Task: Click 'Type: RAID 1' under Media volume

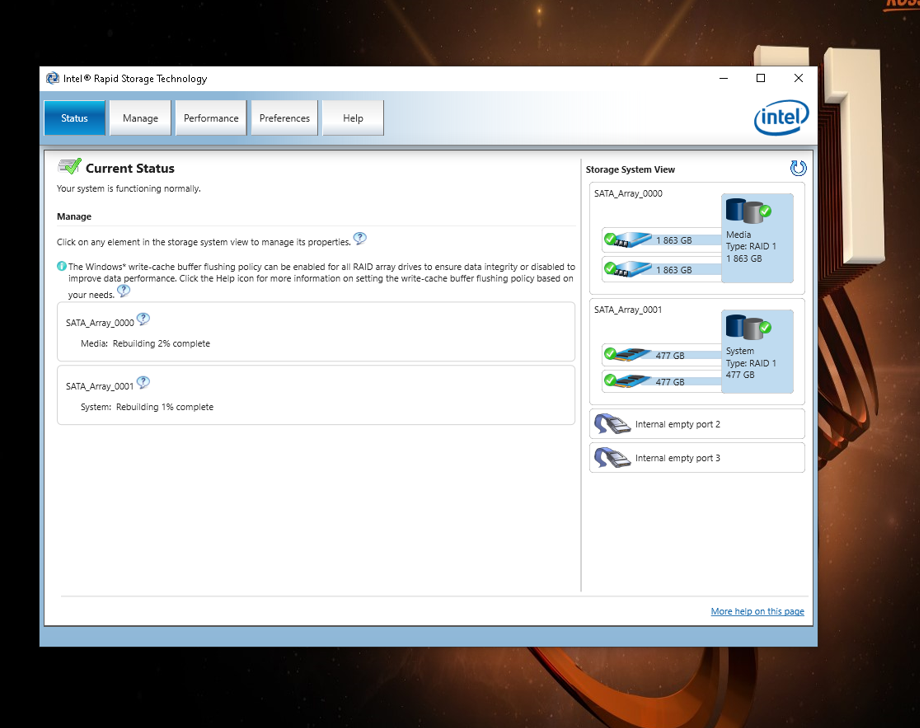Action: point(751,246)
